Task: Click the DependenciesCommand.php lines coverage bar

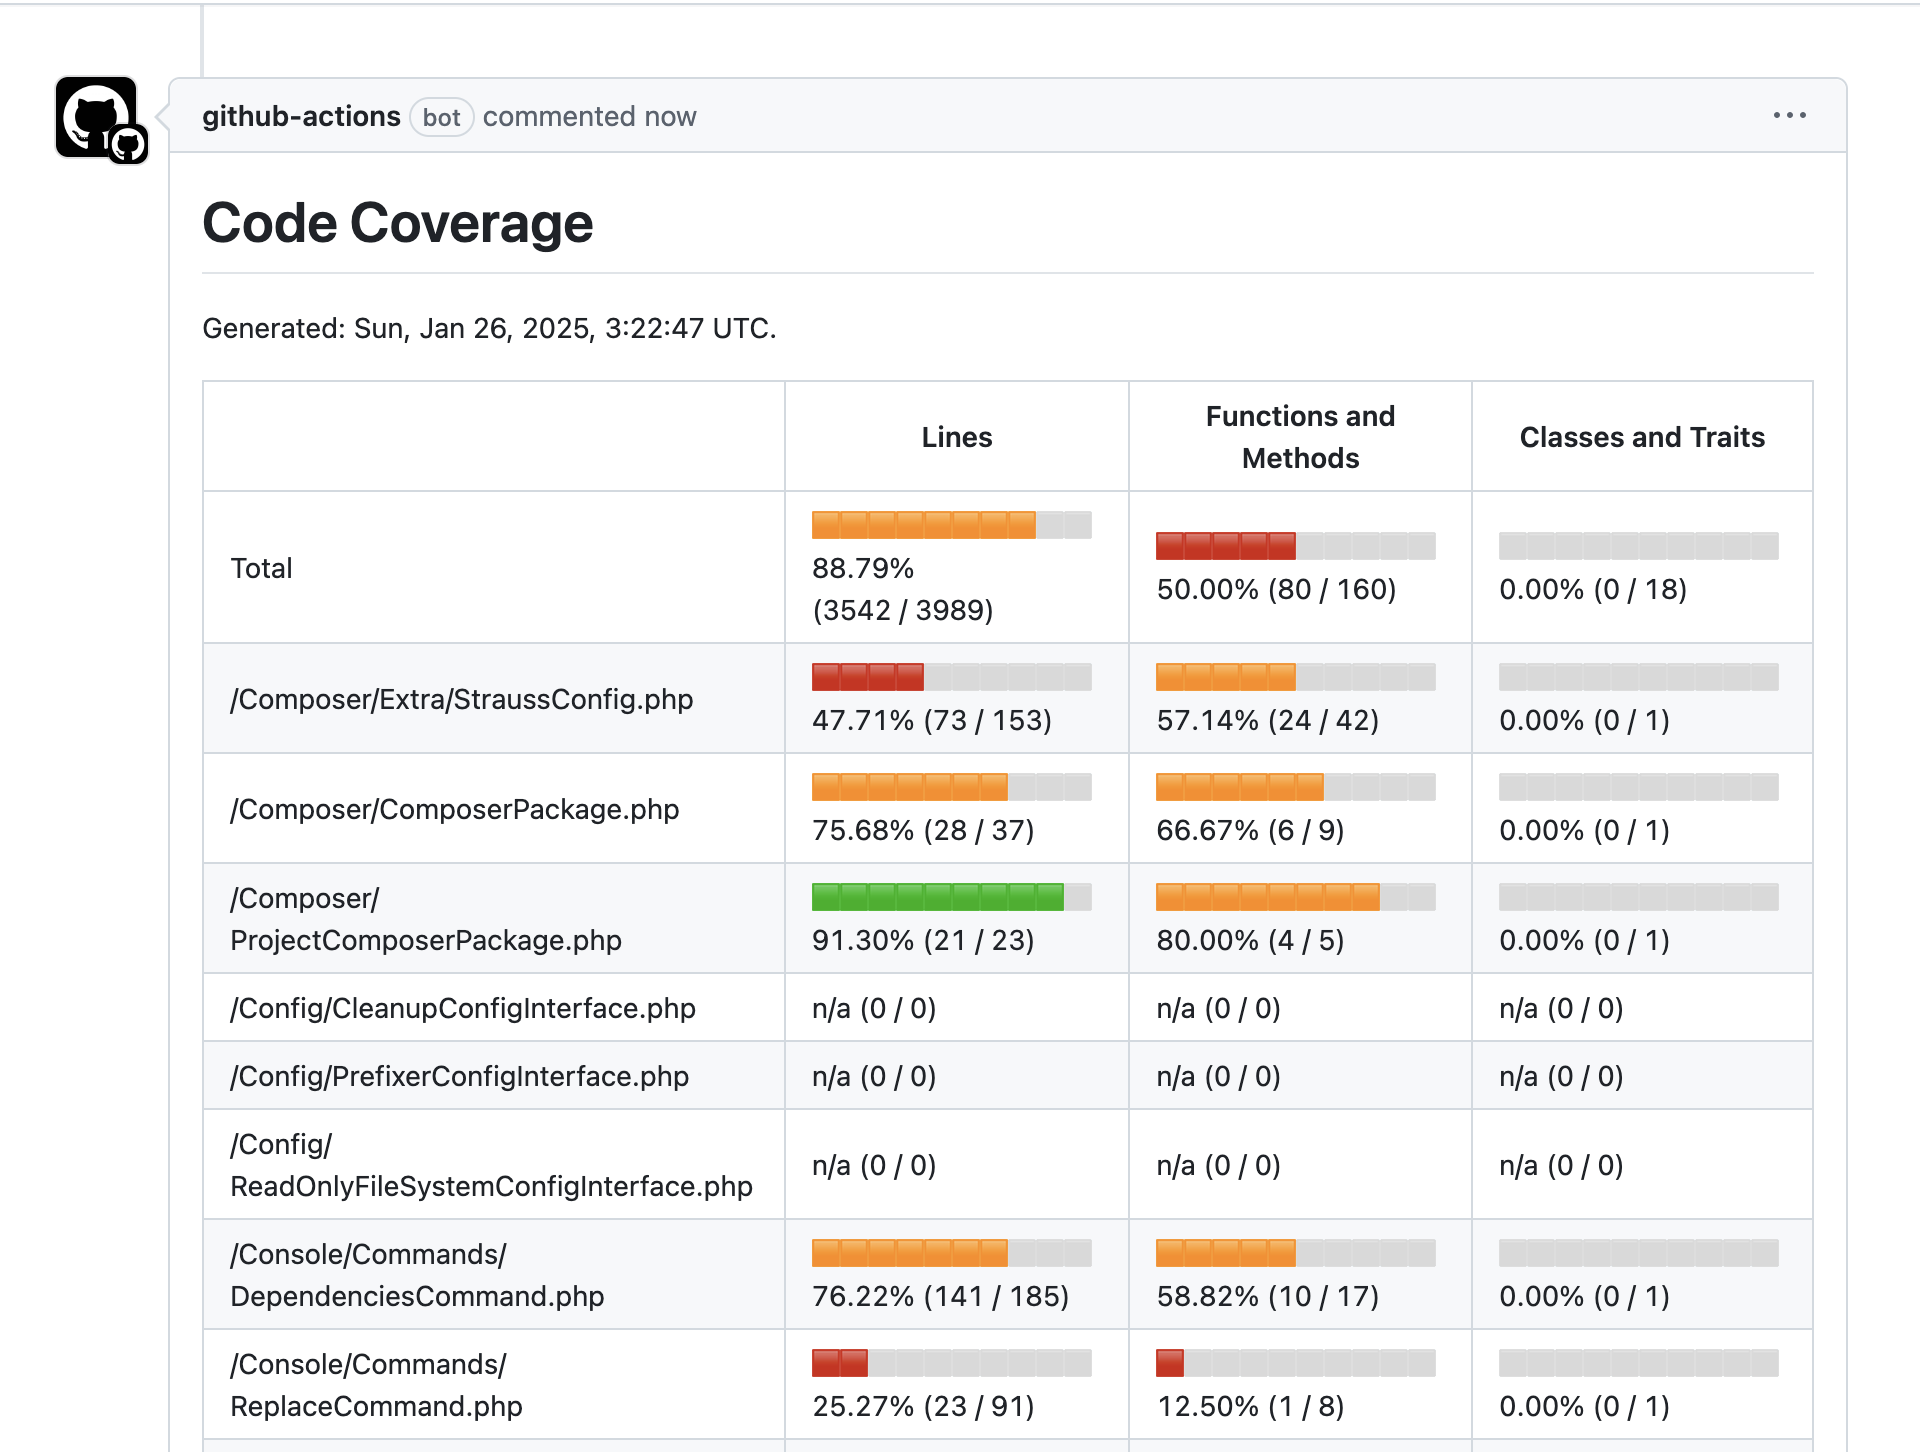Action: coord(951,1253)
